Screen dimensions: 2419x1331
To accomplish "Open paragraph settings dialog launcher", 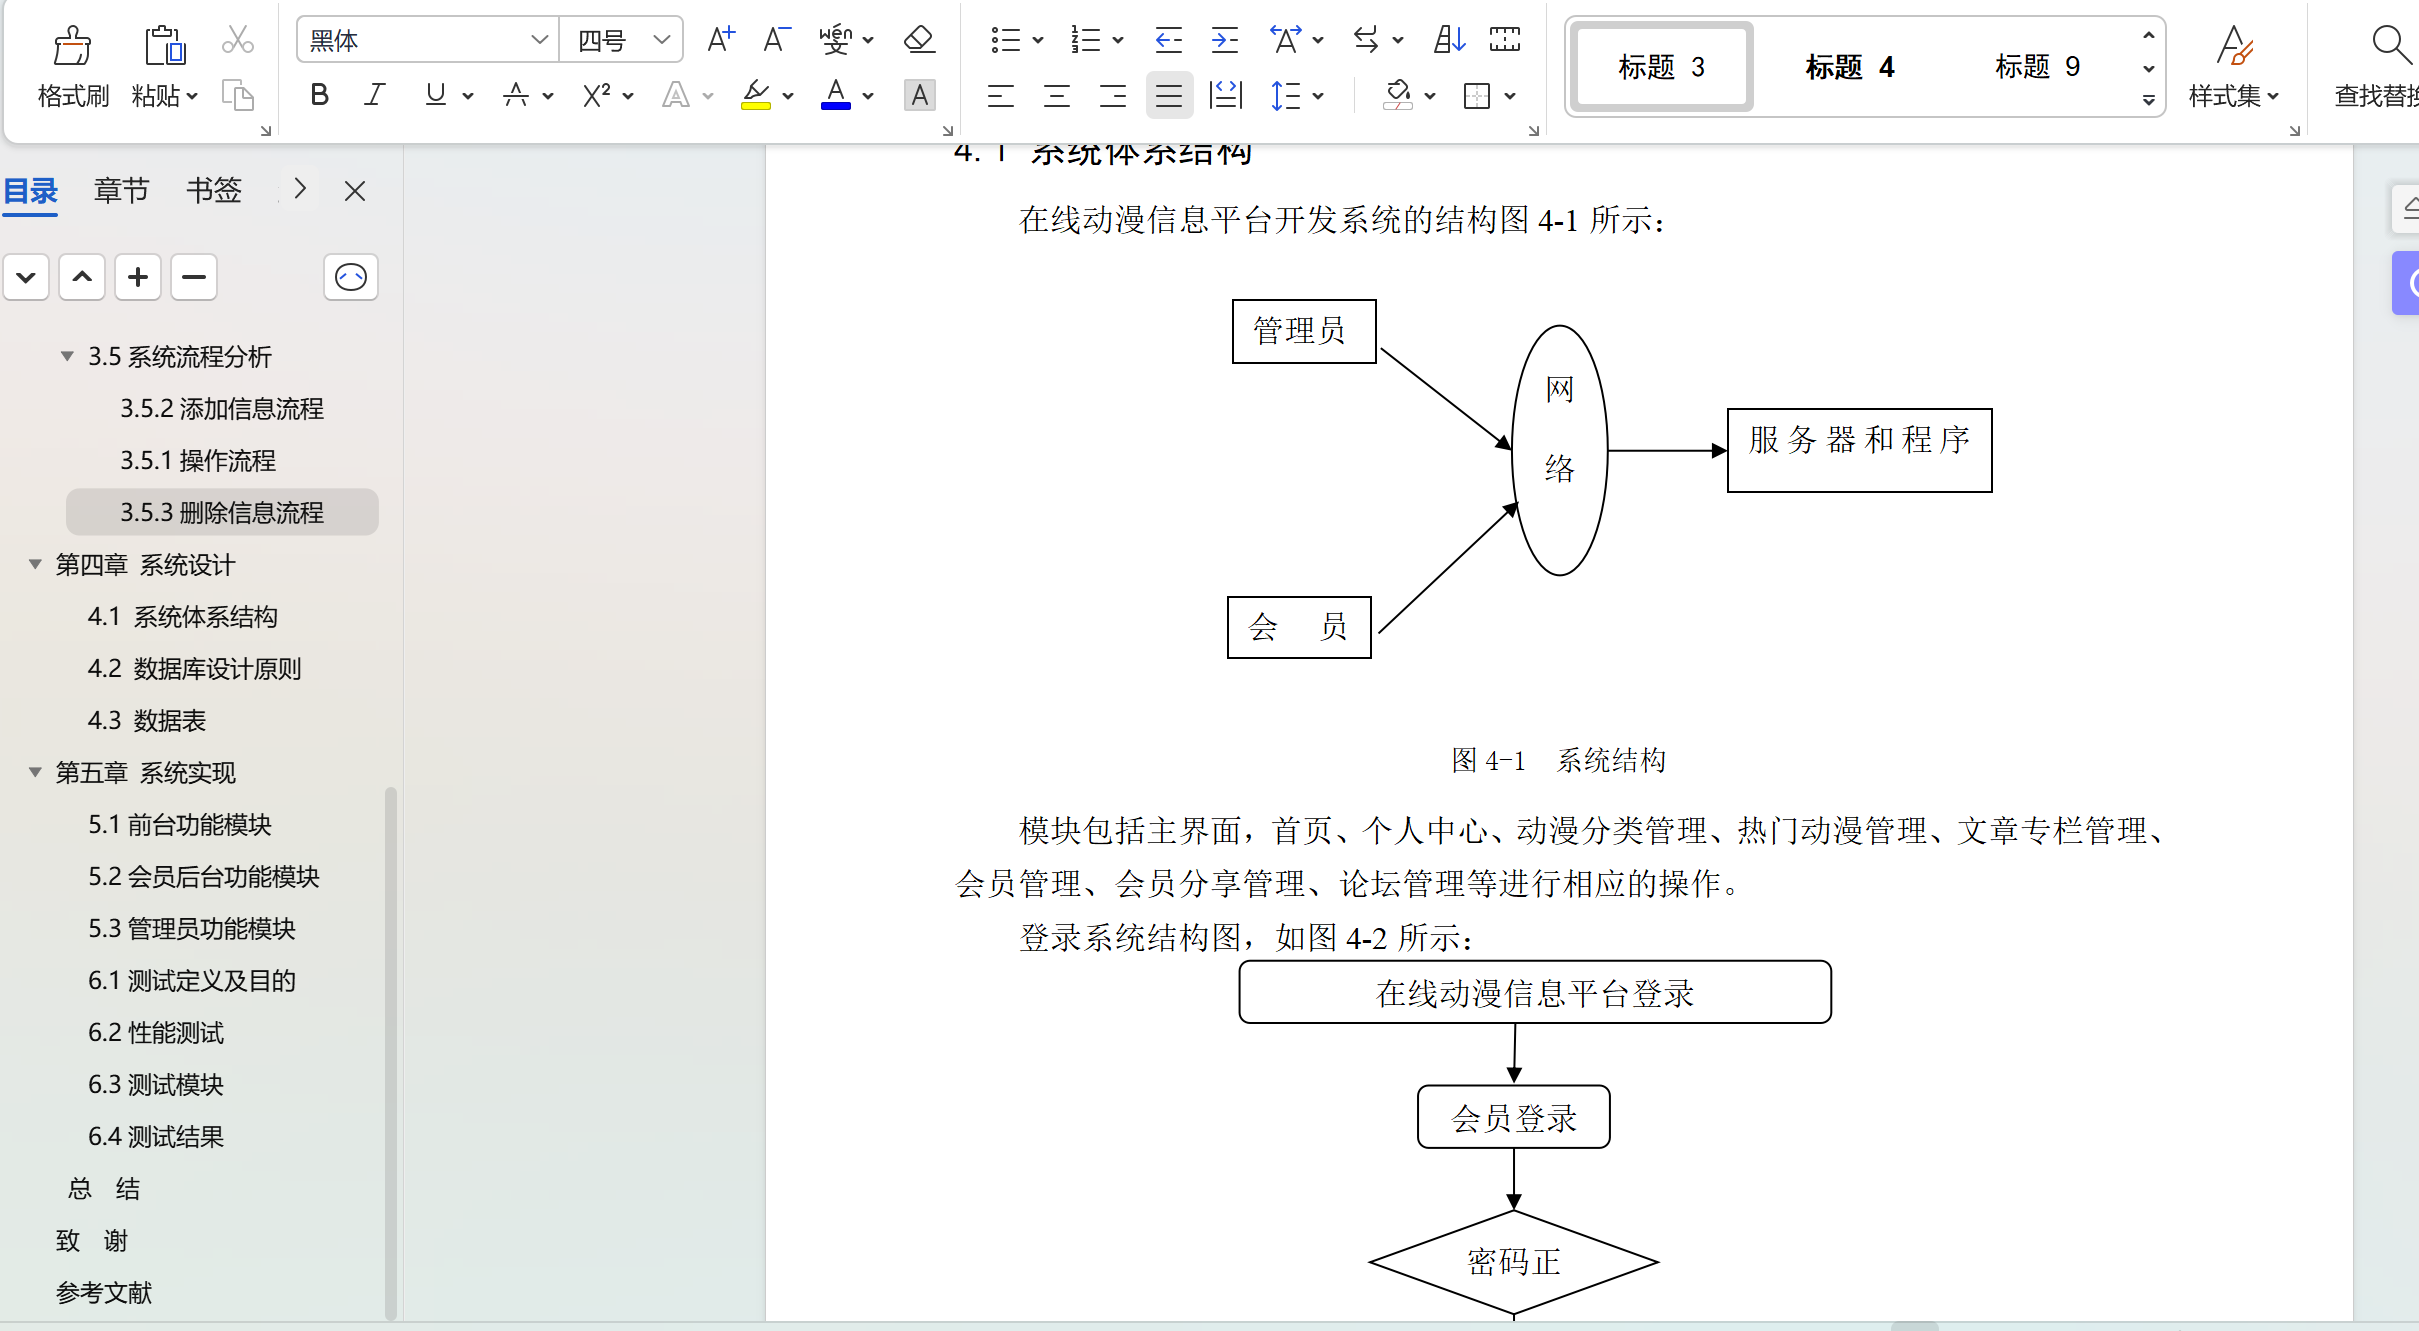I will tap(1533, 131).
